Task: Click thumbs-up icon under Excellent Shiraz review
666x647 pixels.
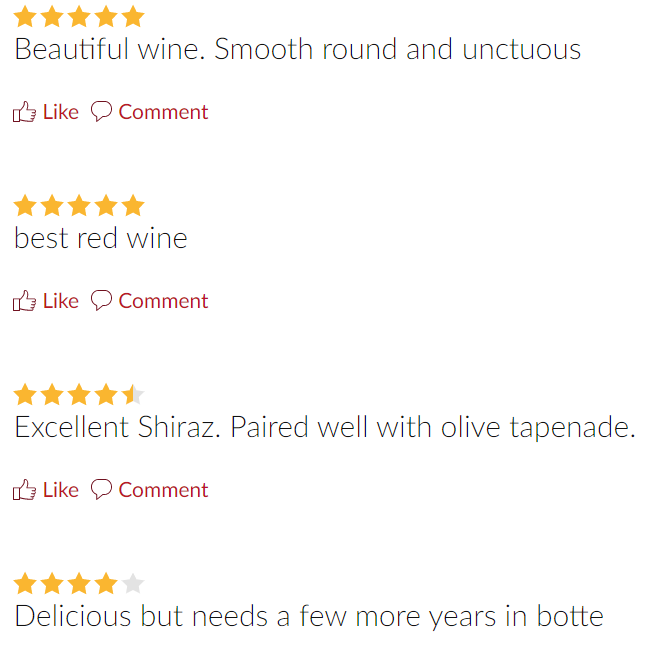Action: tap(25, 490)
